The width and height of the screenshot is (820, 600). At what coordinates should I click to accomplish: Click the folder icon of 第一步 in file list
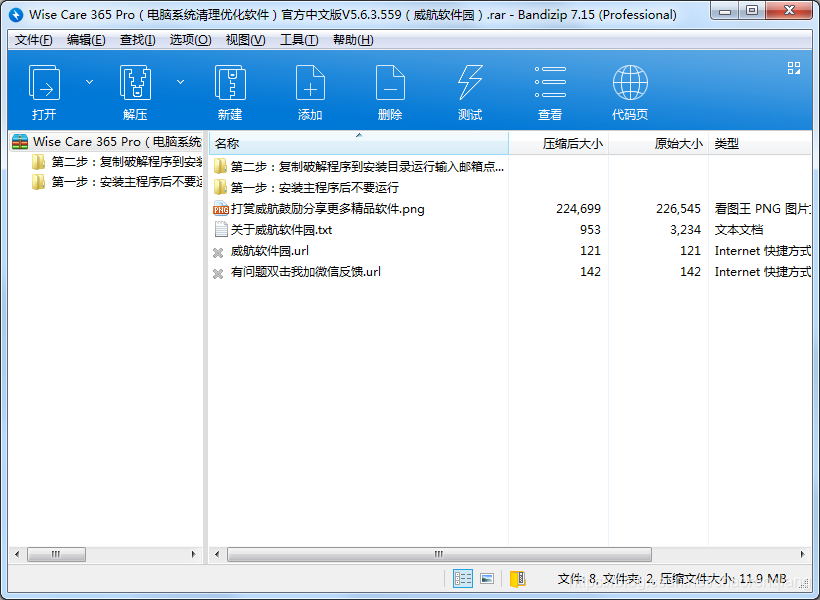(x=220, y=187)
